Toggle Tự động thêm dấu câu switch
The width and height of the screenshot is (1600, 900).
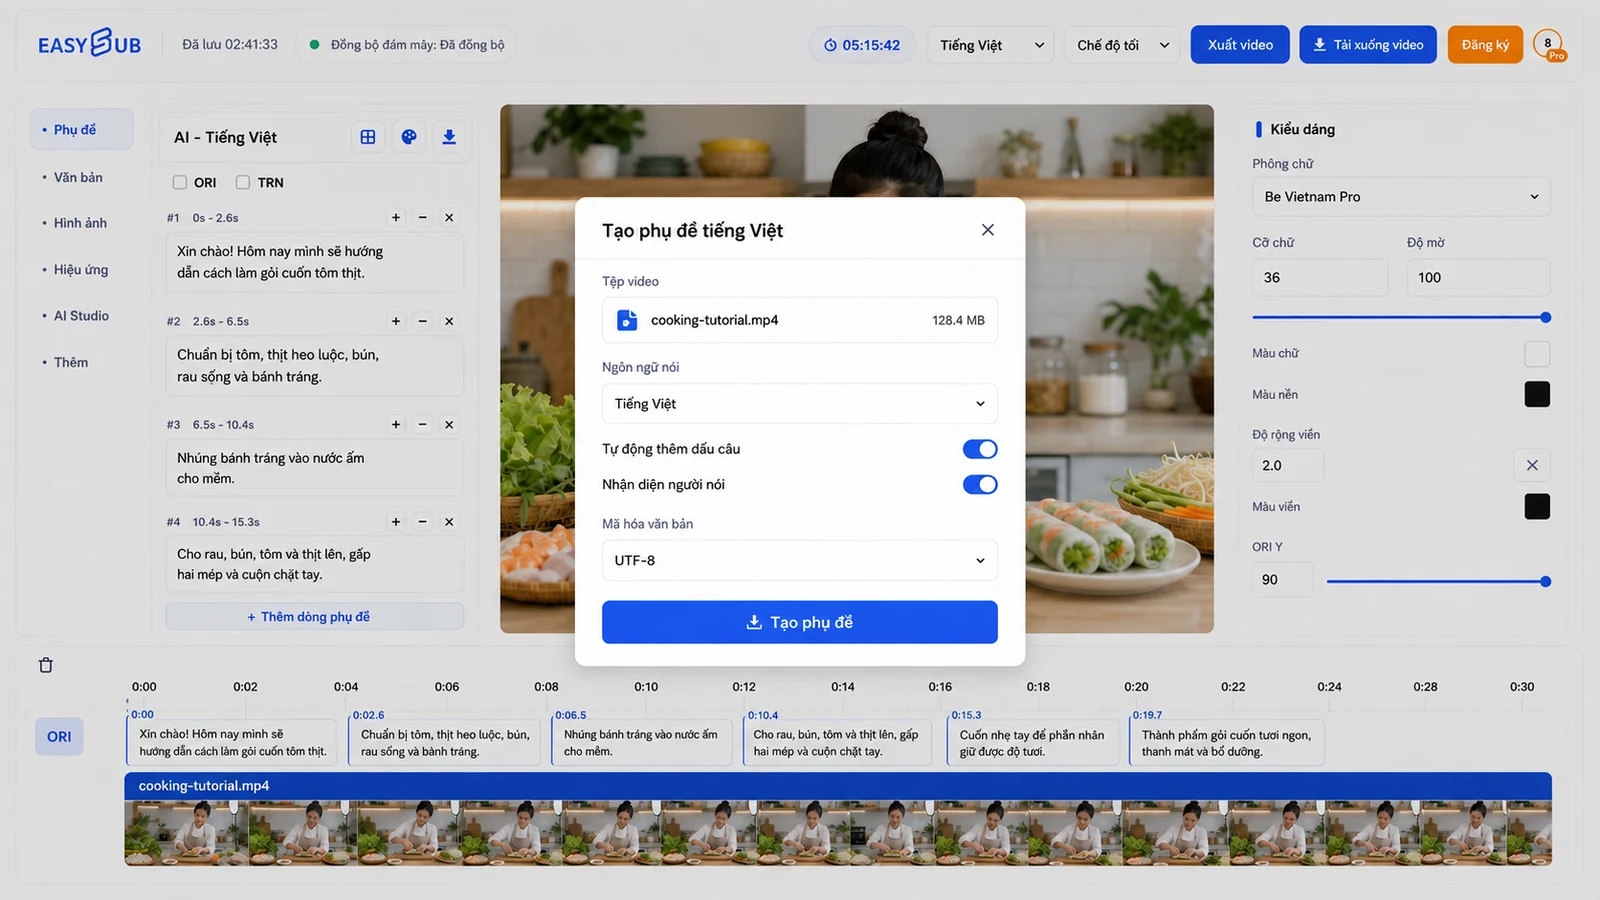pos(980,449)
